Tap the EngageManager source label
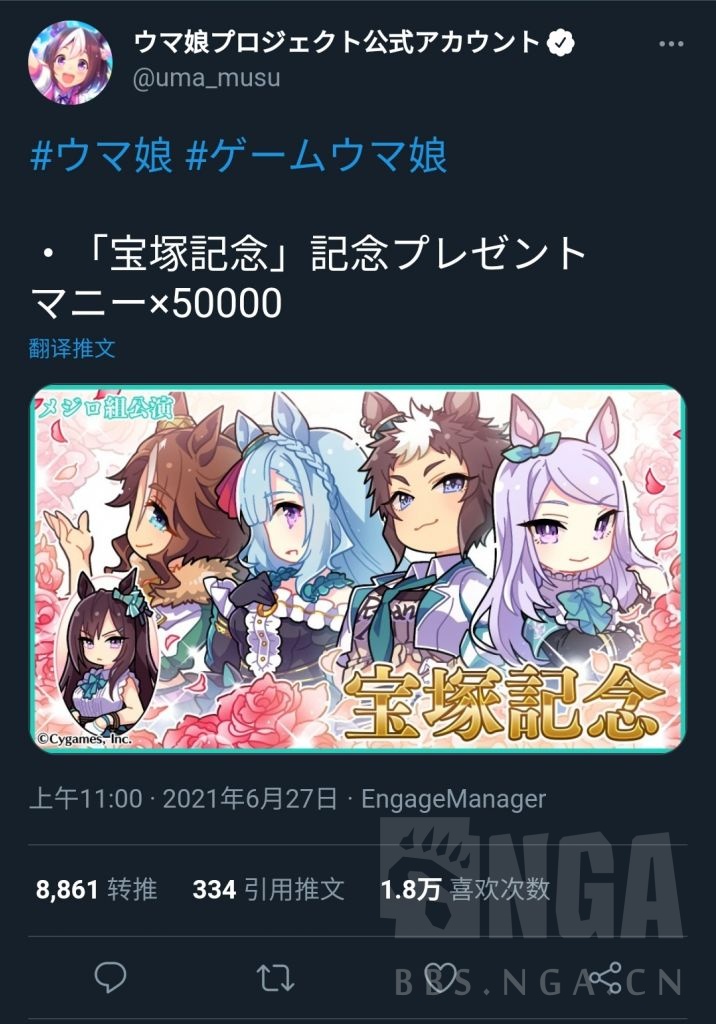 pos(453,799)
